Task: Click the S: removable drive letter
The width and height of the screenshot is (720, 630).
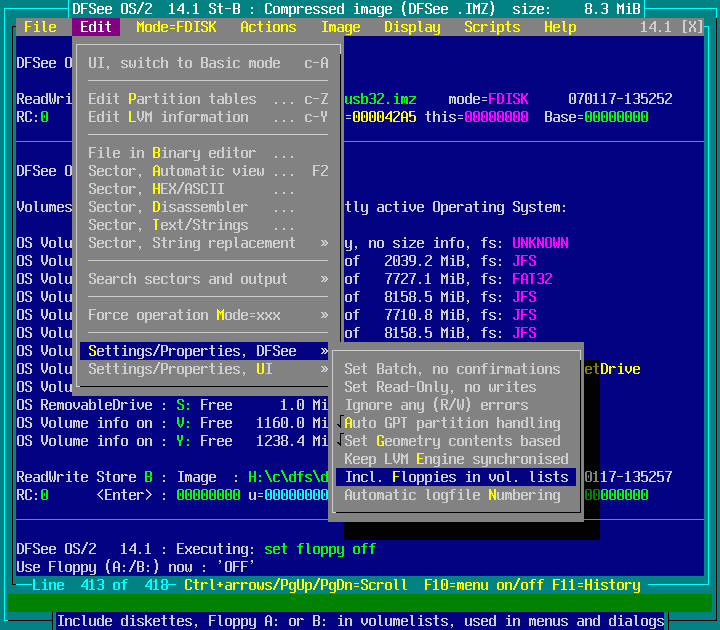Action: 183,405
